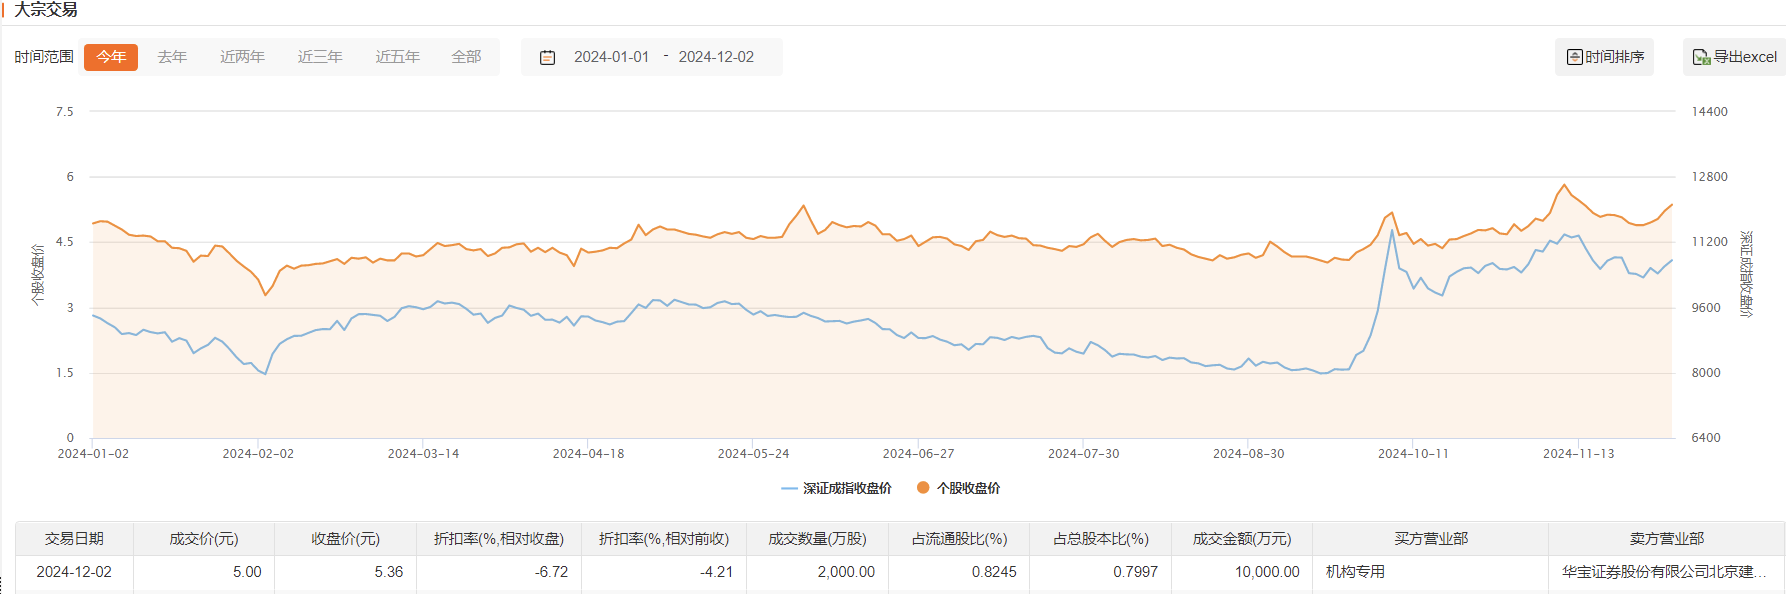Open start date 2024-01-01 picker
The height and width of the screenshot is (594, 1786).
(611, 57)
